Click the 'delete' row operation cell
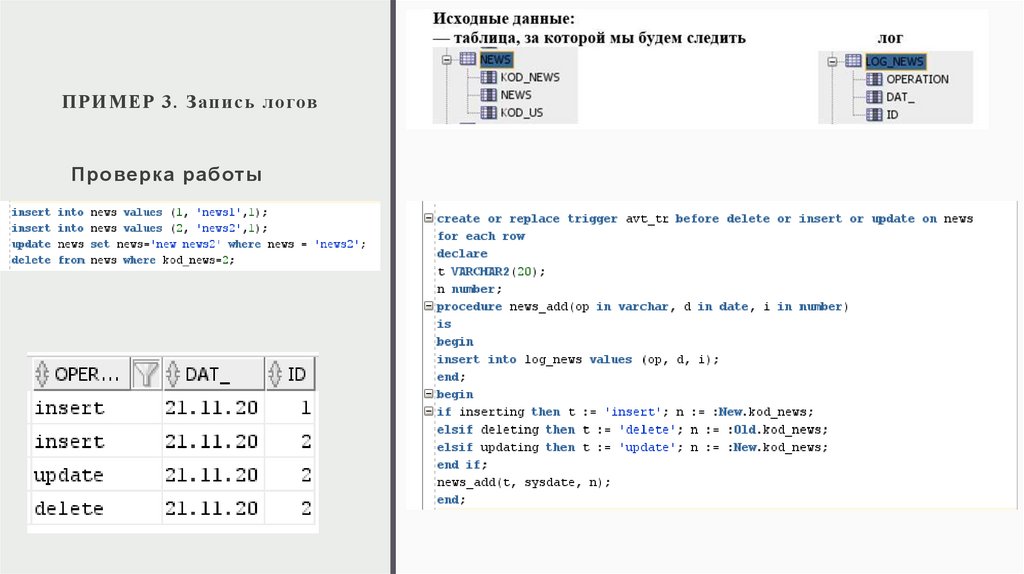 tap(69, 509)
